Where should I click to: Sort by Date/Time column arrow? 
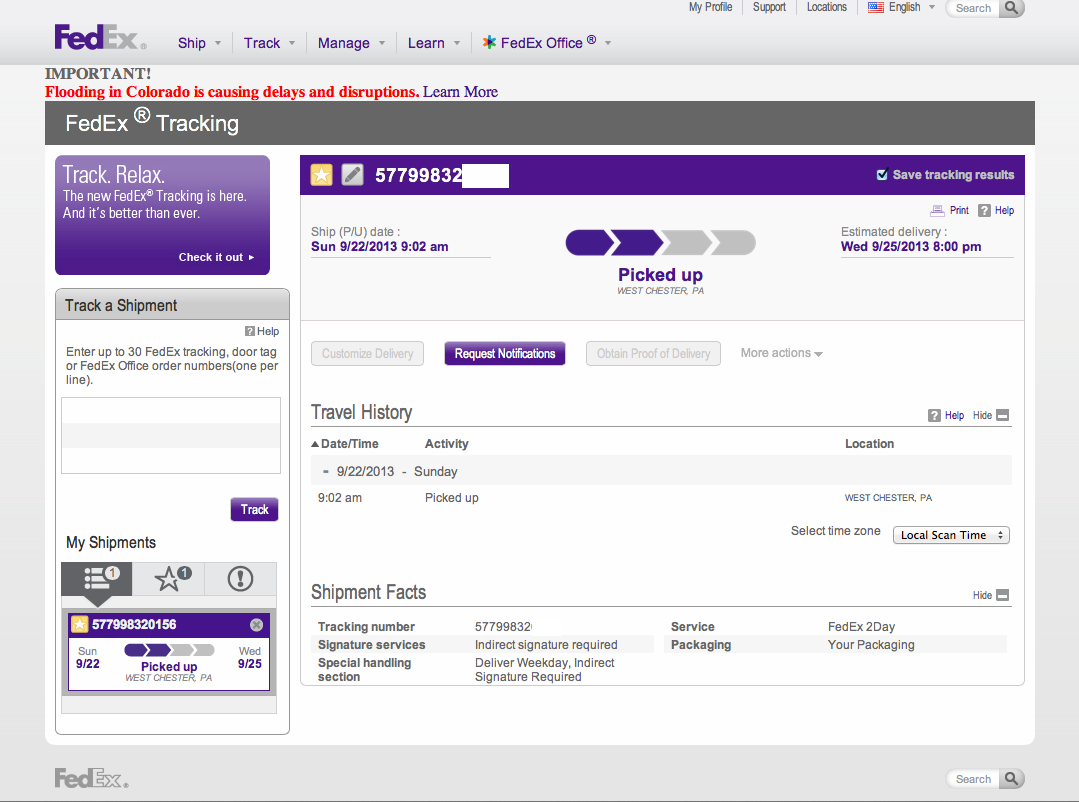pyautogui.click(x=315, y=444)
